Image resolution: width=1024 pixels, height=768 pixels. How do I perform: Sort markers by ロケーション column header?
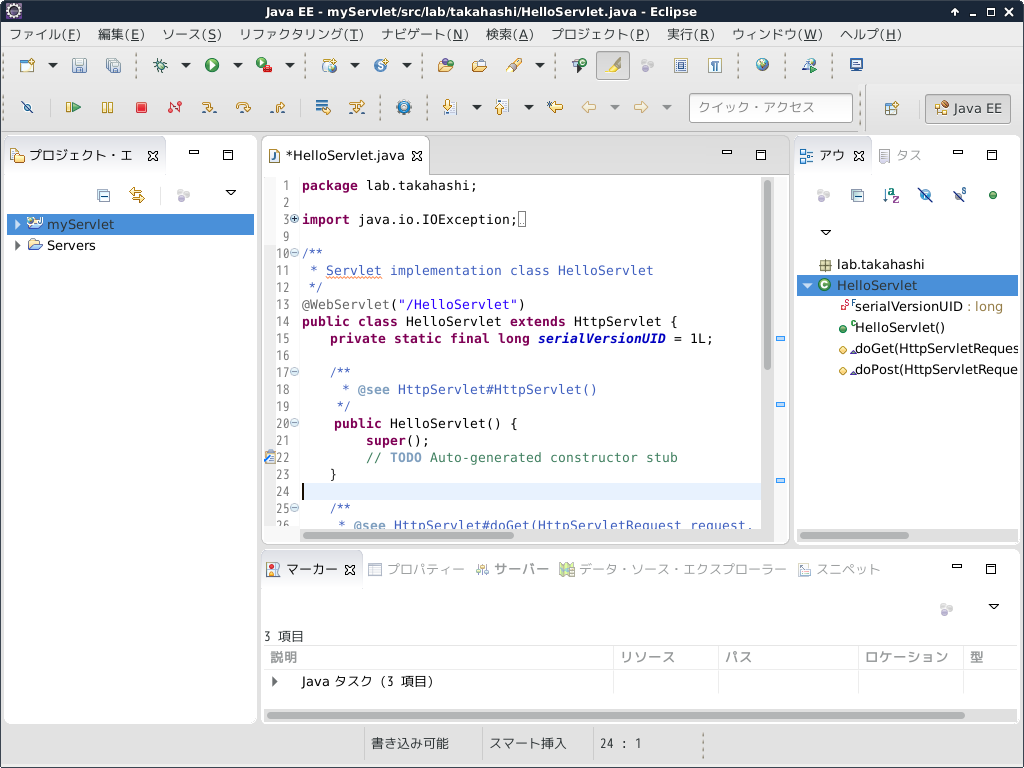click(910, 657)
